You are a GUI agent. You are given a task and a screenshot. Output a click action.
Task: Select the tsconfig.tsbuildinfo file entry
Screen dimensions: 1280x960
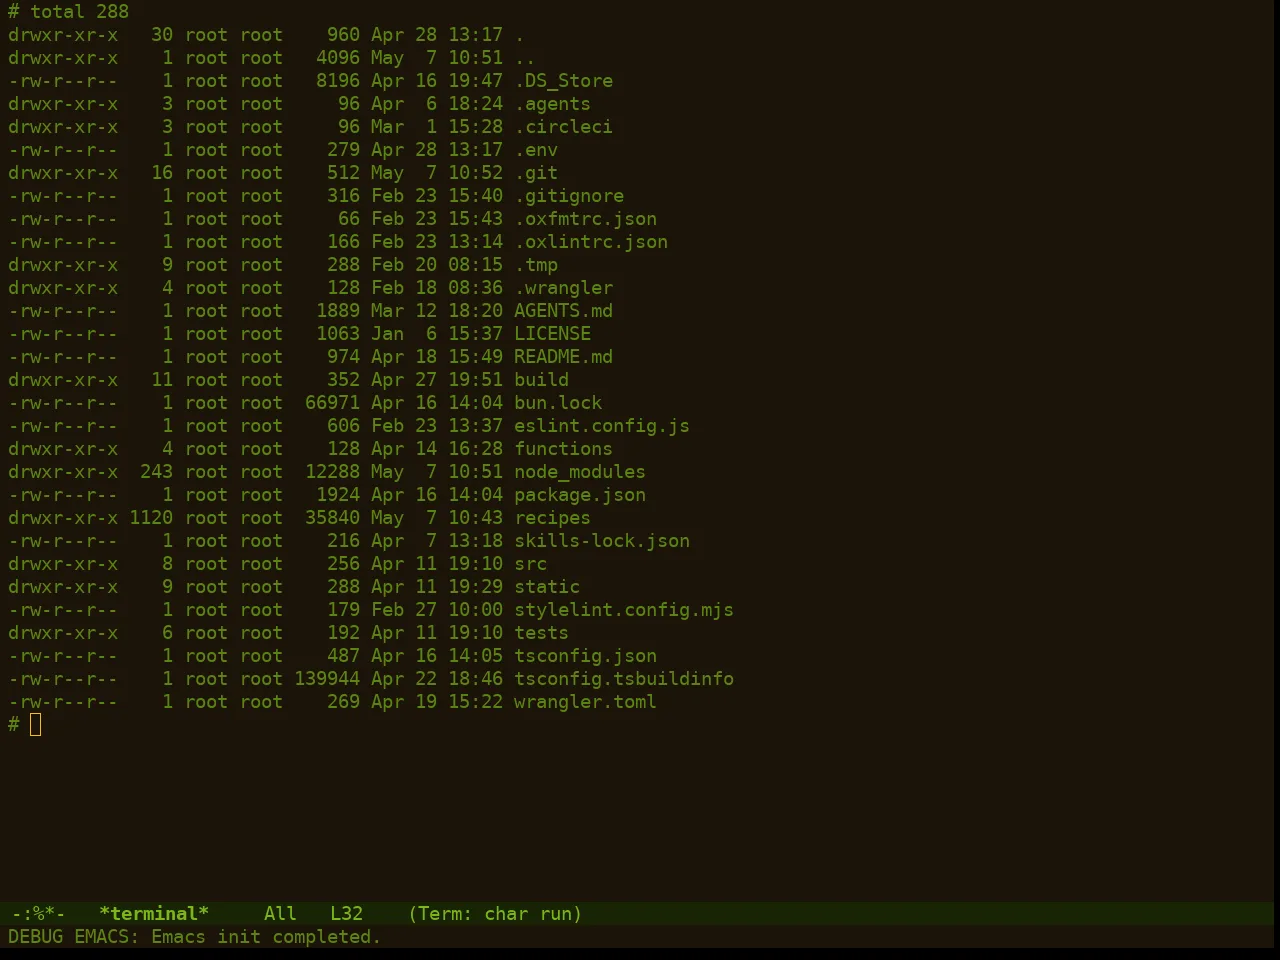624,679
